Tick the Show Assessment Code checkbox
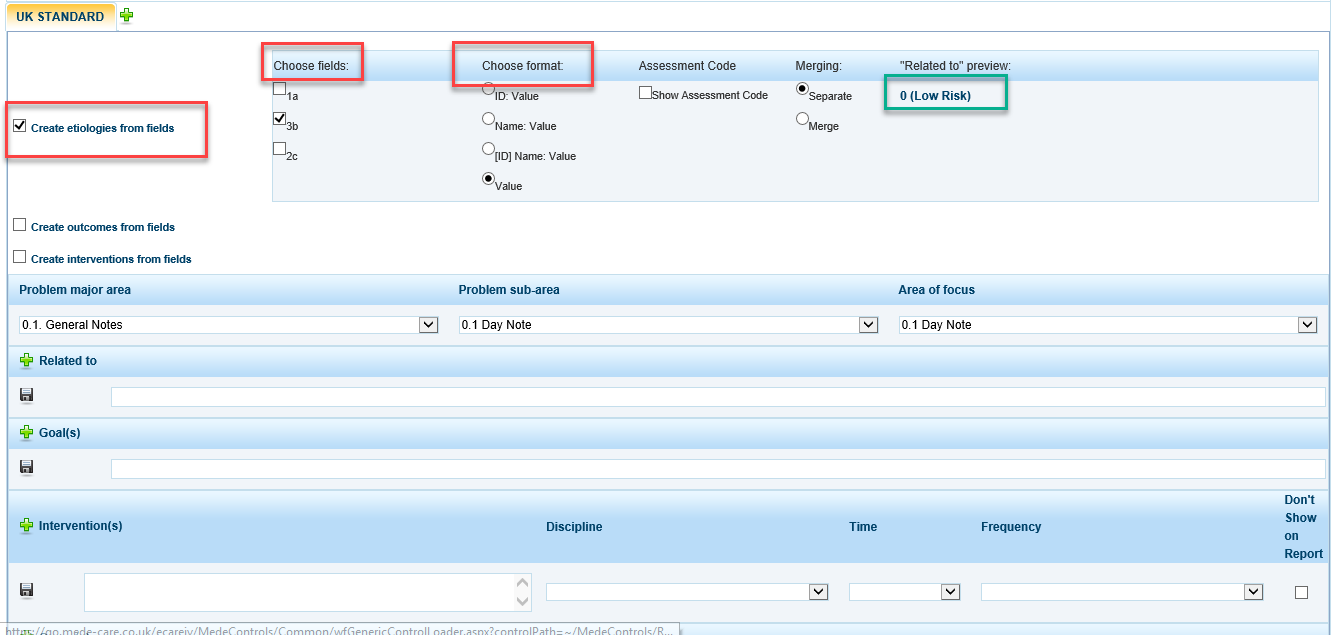The width and height of the screenshot is (1337, 635). tap(645, 93)
